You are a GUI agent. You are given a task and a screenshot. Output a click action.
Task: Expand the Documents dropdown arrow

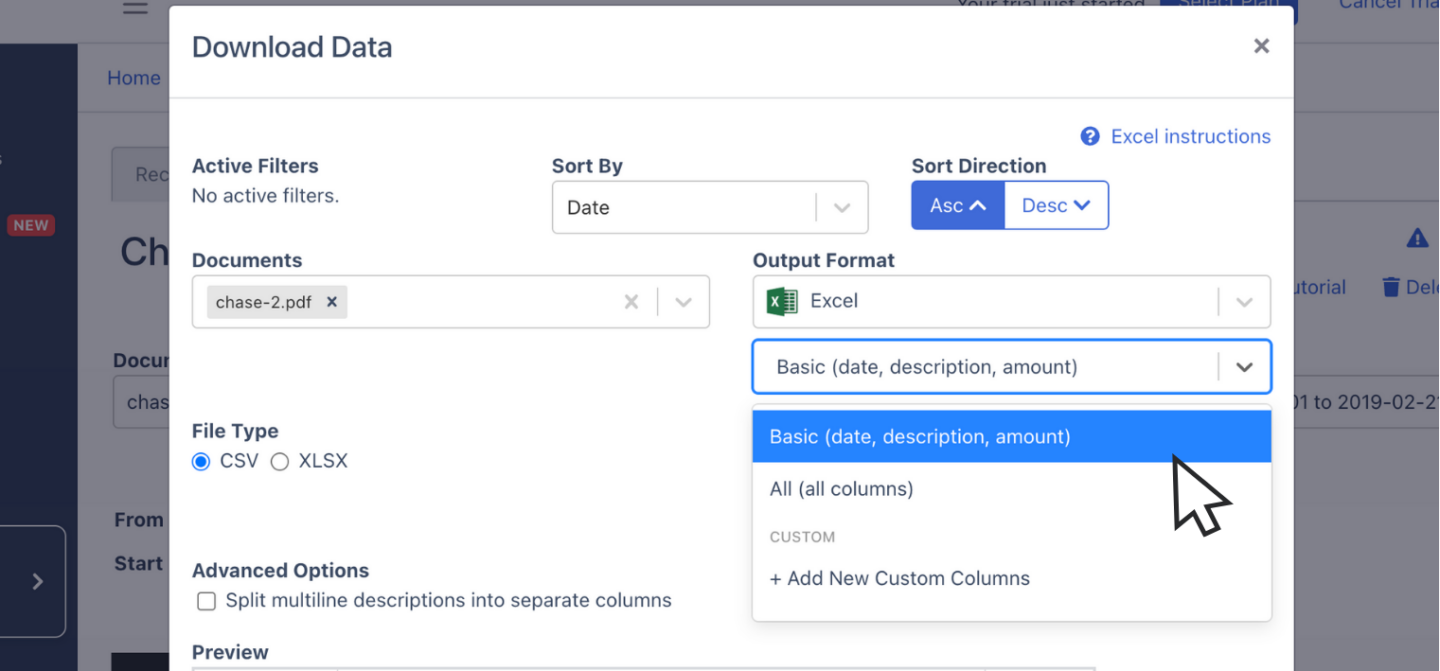tap(684, 302)
